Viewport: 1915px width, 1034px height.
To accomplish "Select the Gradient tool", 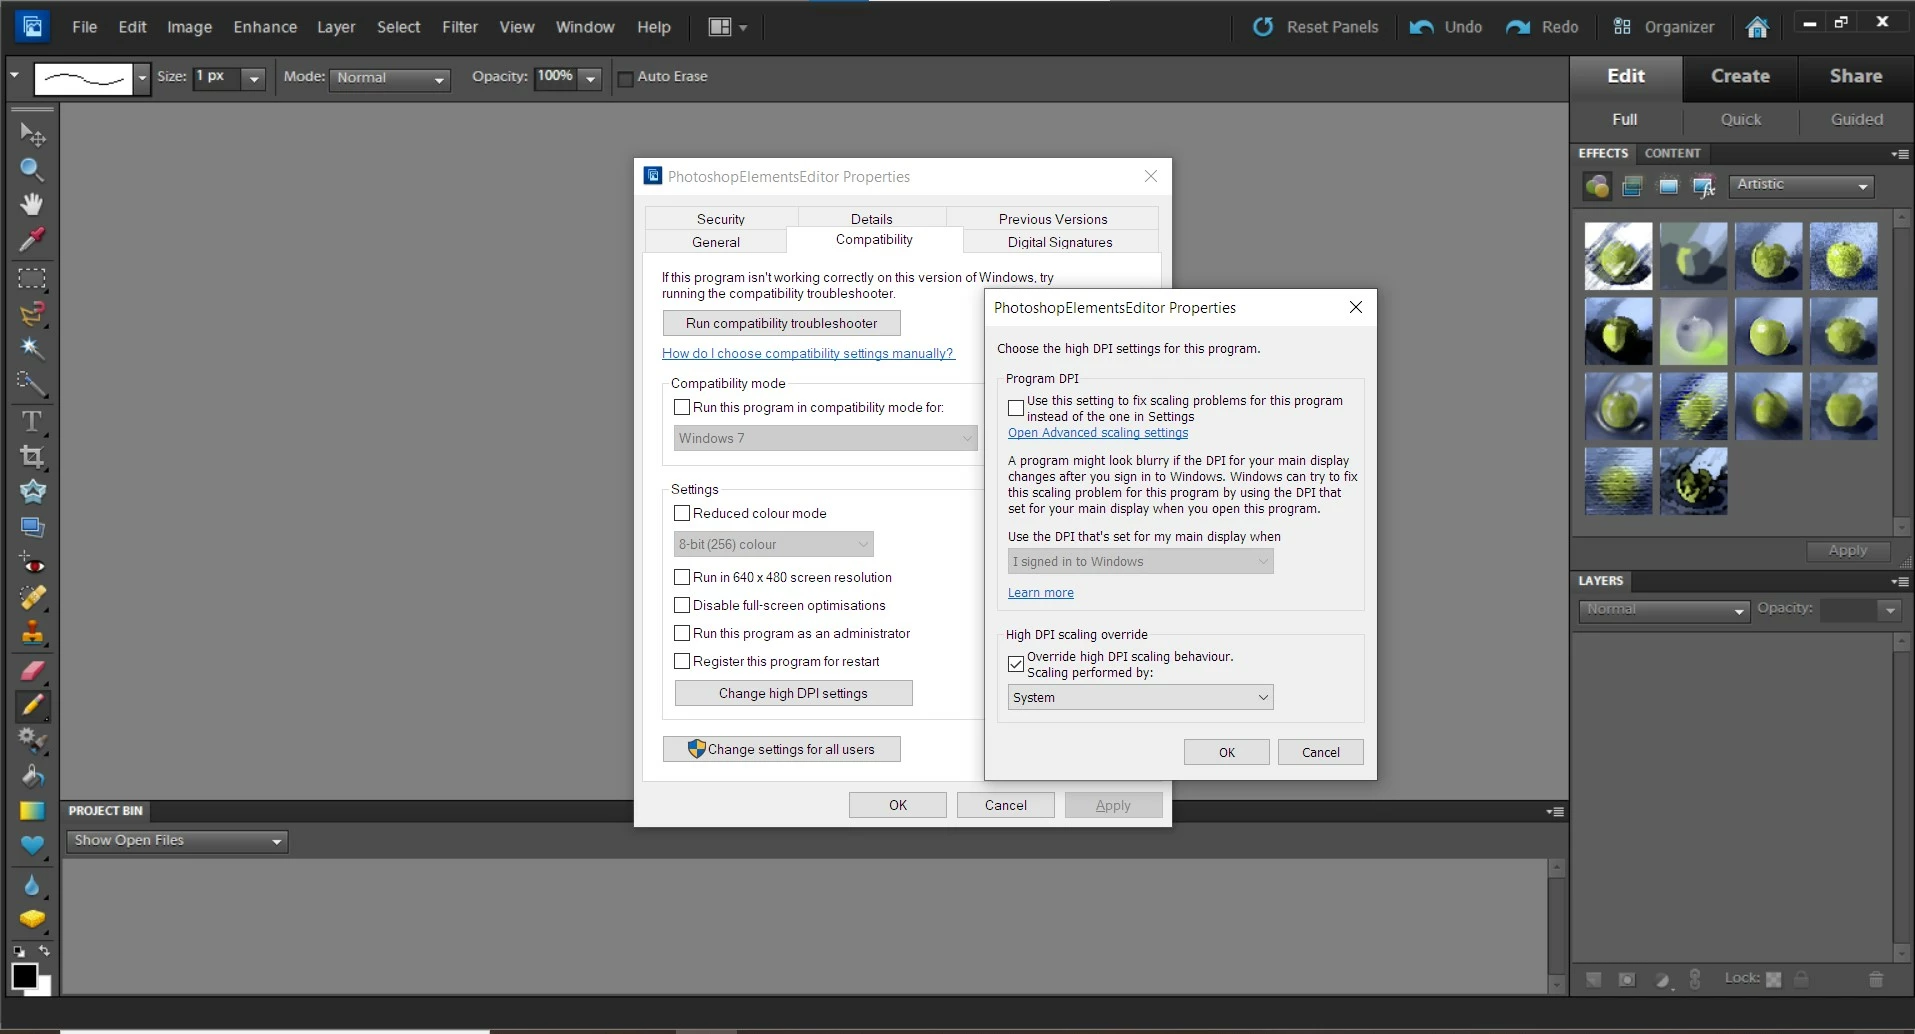I will coord(32,811).
